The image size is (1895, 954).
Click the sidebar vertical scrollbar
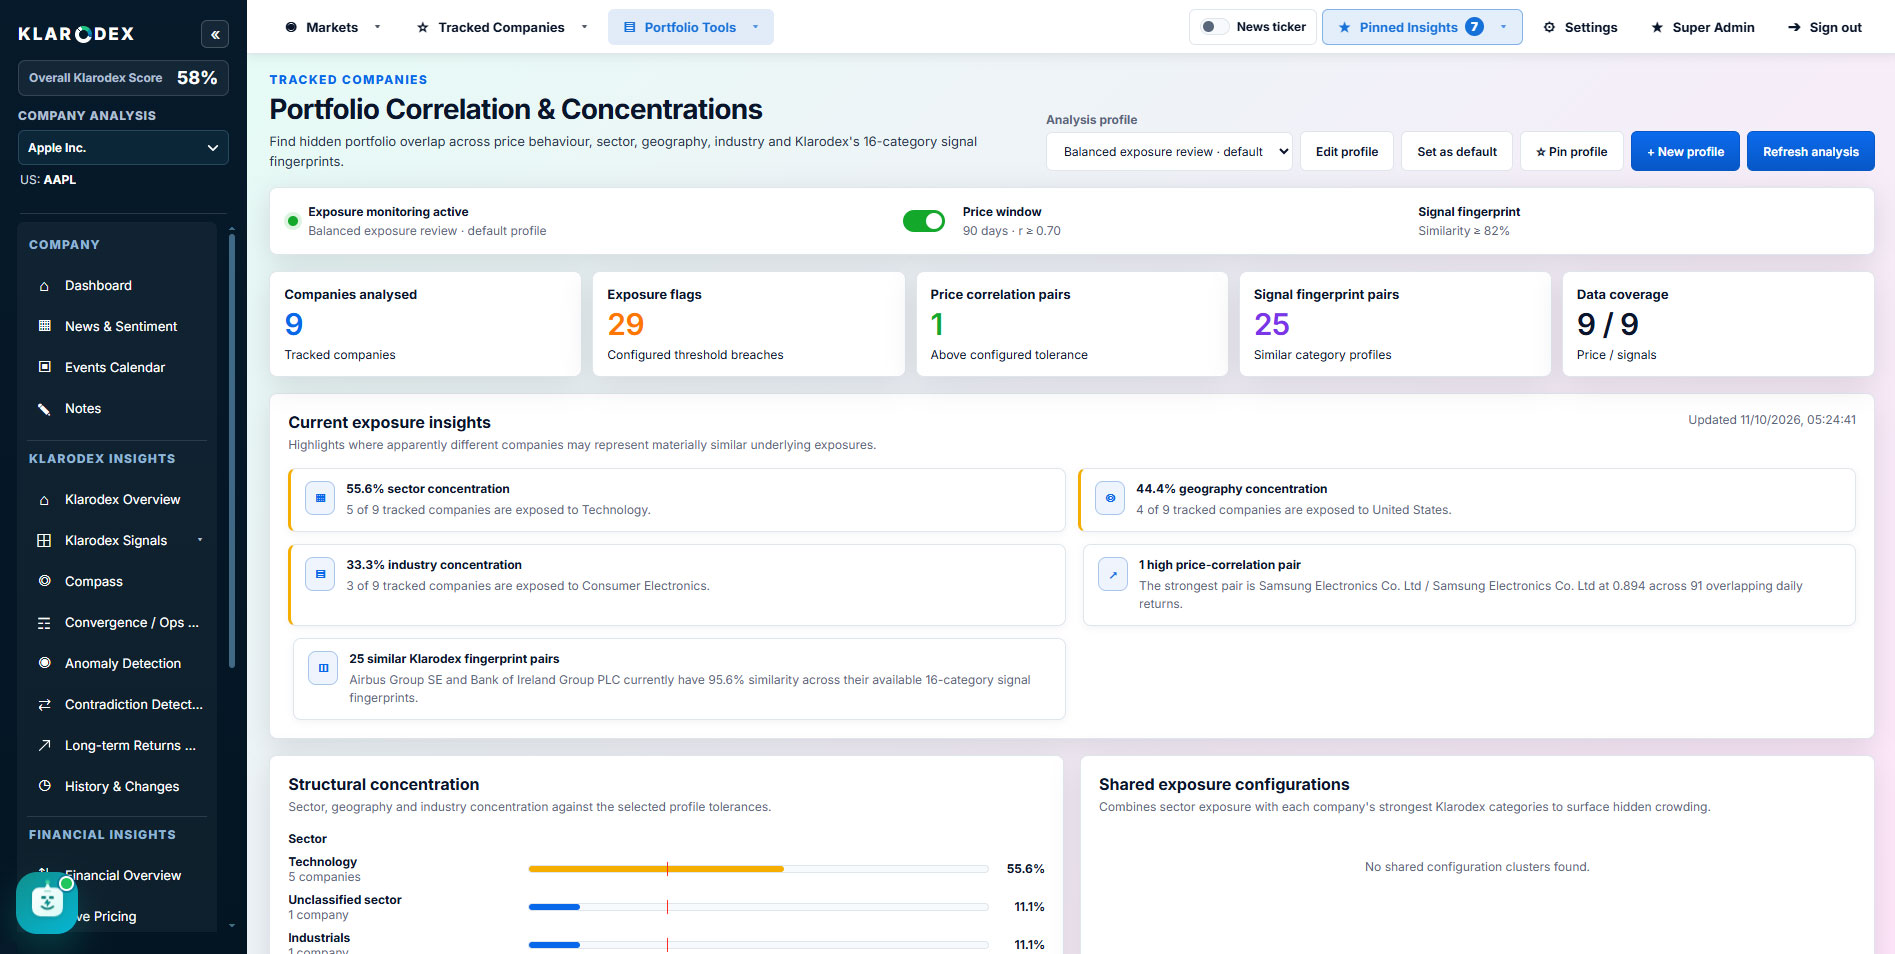(x=232, y=450)
